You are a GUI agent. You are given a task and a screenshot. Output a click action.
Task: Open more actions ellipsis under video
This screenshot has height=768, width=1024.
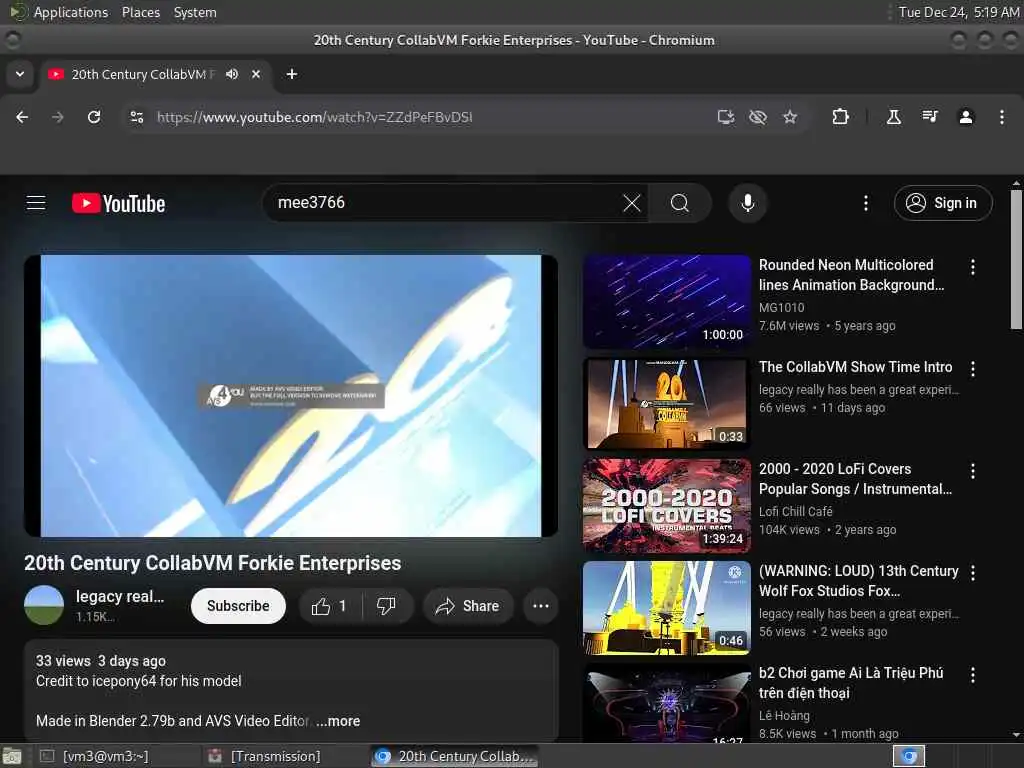pos(541,606)
